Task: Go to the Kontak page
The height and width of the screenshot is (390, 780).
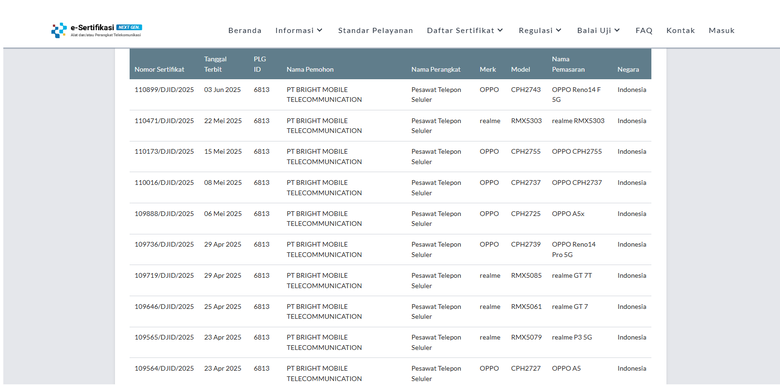Action: click(681, 30)
